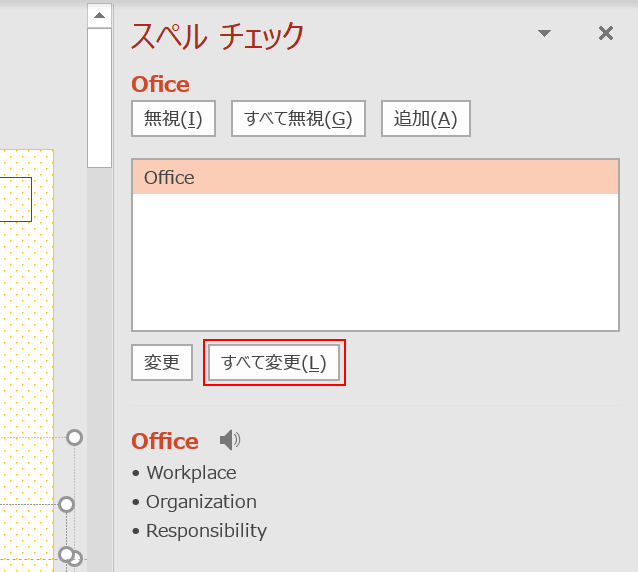Close the スペル チェック pane

point(606,33)
